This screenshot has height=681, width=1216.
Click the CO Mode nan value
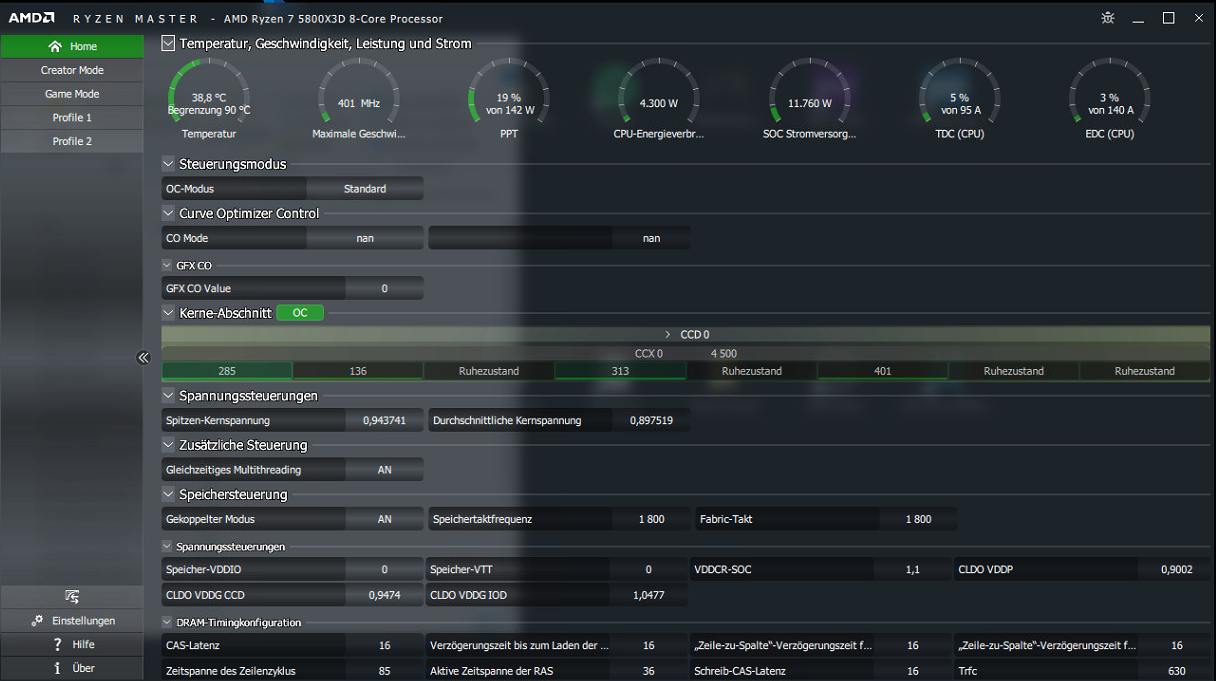pos(365,238)
